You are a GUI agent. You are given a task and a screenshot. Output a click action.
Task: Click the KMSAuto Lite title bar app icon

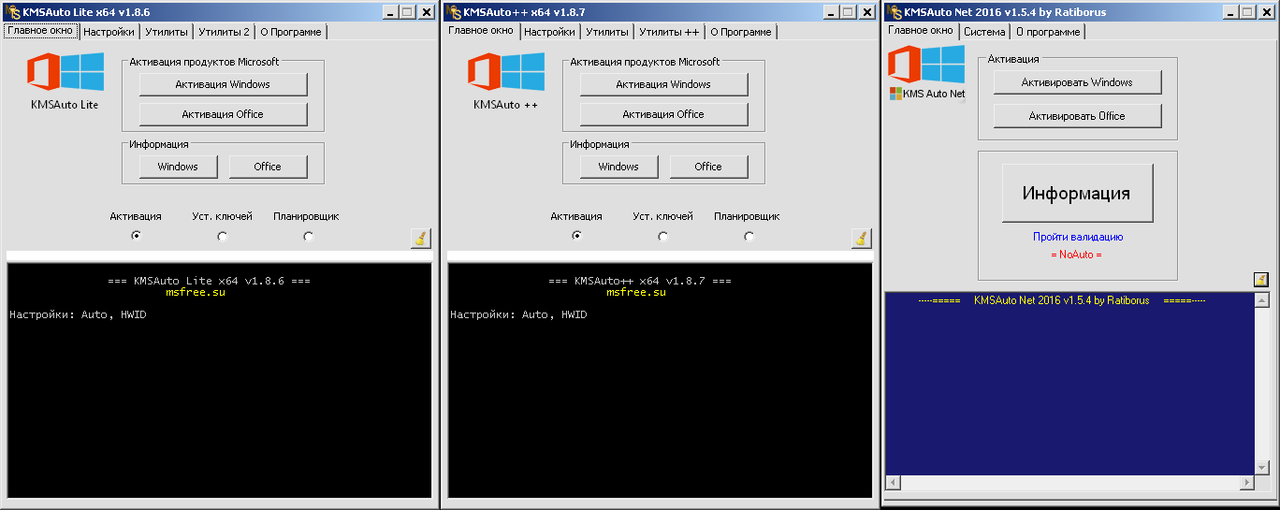click(12, 12)
